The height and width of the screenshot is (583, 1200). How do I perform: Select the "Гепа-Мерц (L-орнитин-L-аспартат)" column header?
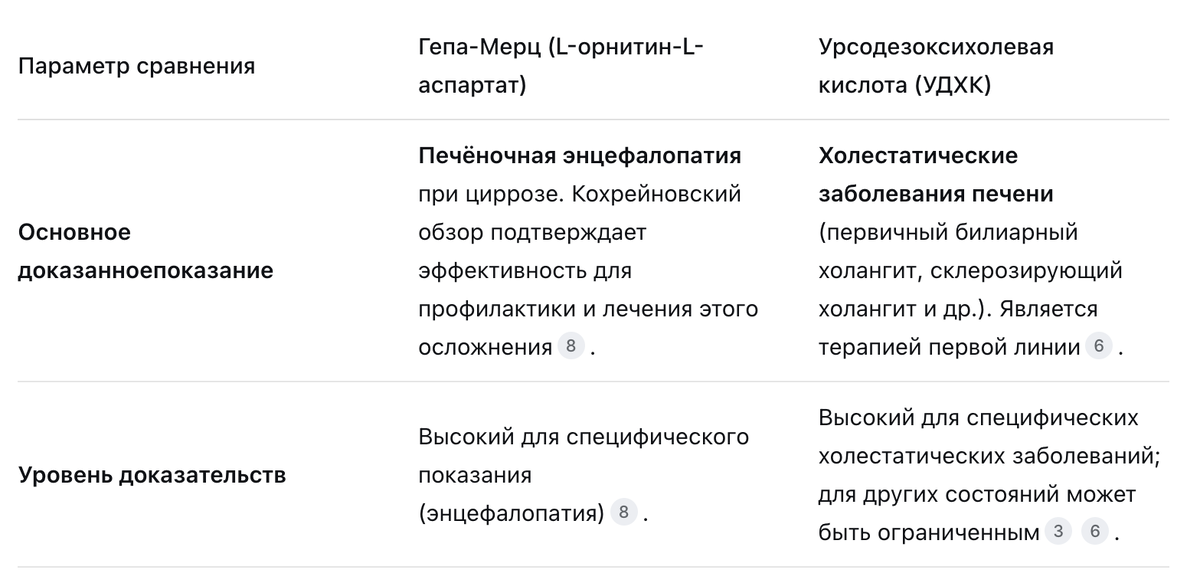(x=561, y=66)
